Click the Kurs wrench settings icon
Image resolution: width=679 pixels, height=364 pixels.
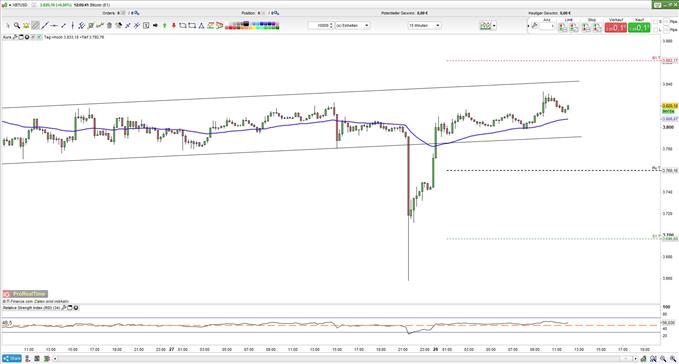(15, 37)
